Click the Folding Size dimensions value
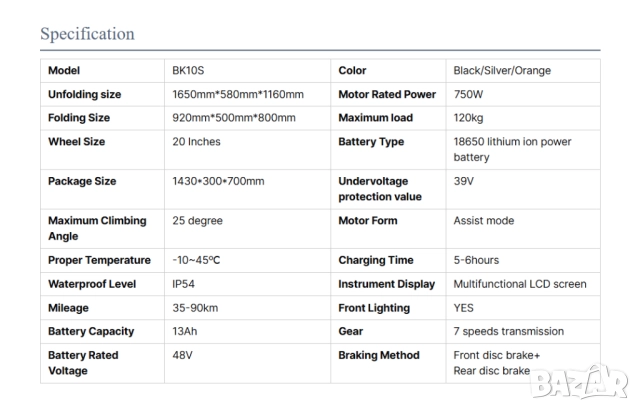The width and height of the screenshot is (640, 411). [234, 118]
